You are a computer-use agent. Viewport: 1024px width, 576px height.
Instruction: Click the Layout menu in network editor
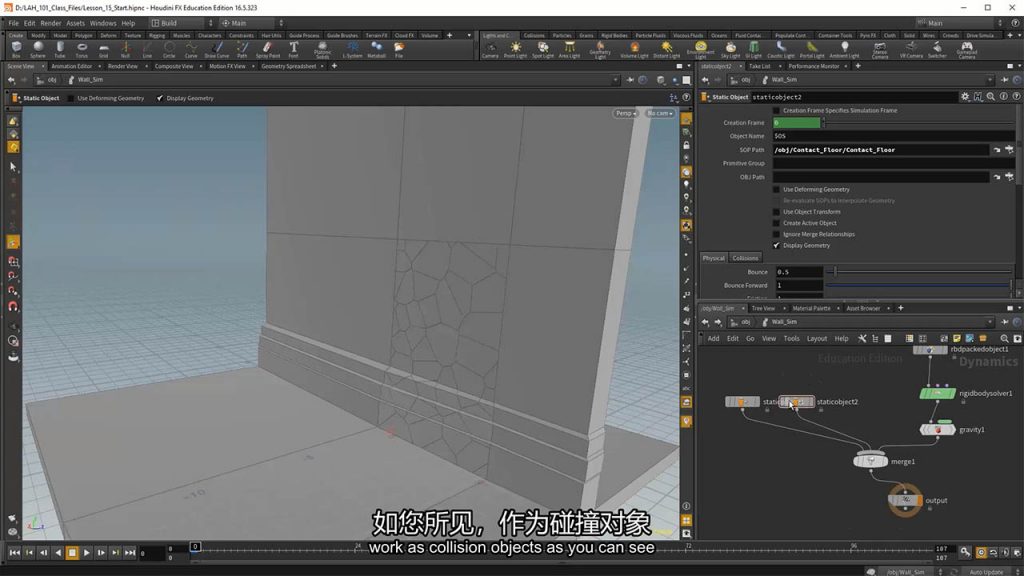tap(816, 338)
